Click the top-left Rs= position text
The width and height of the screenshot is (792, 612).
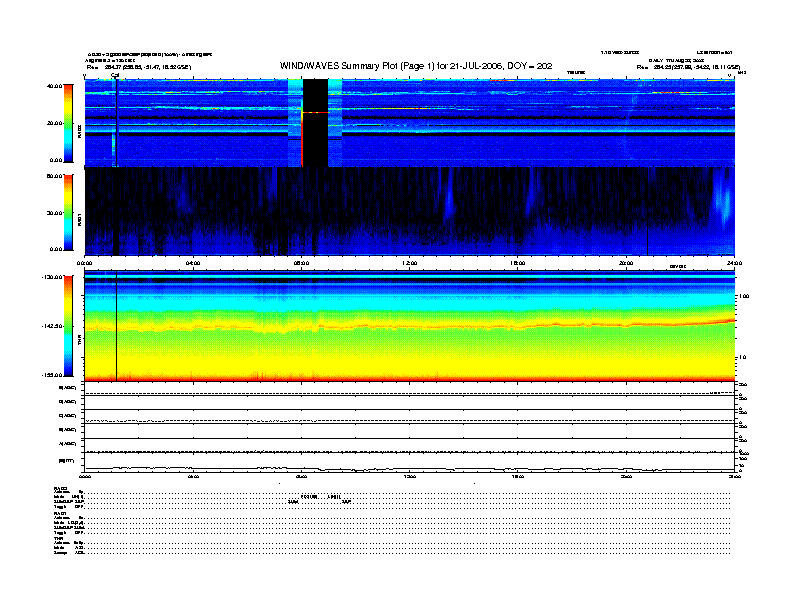(x=138, y=67)
